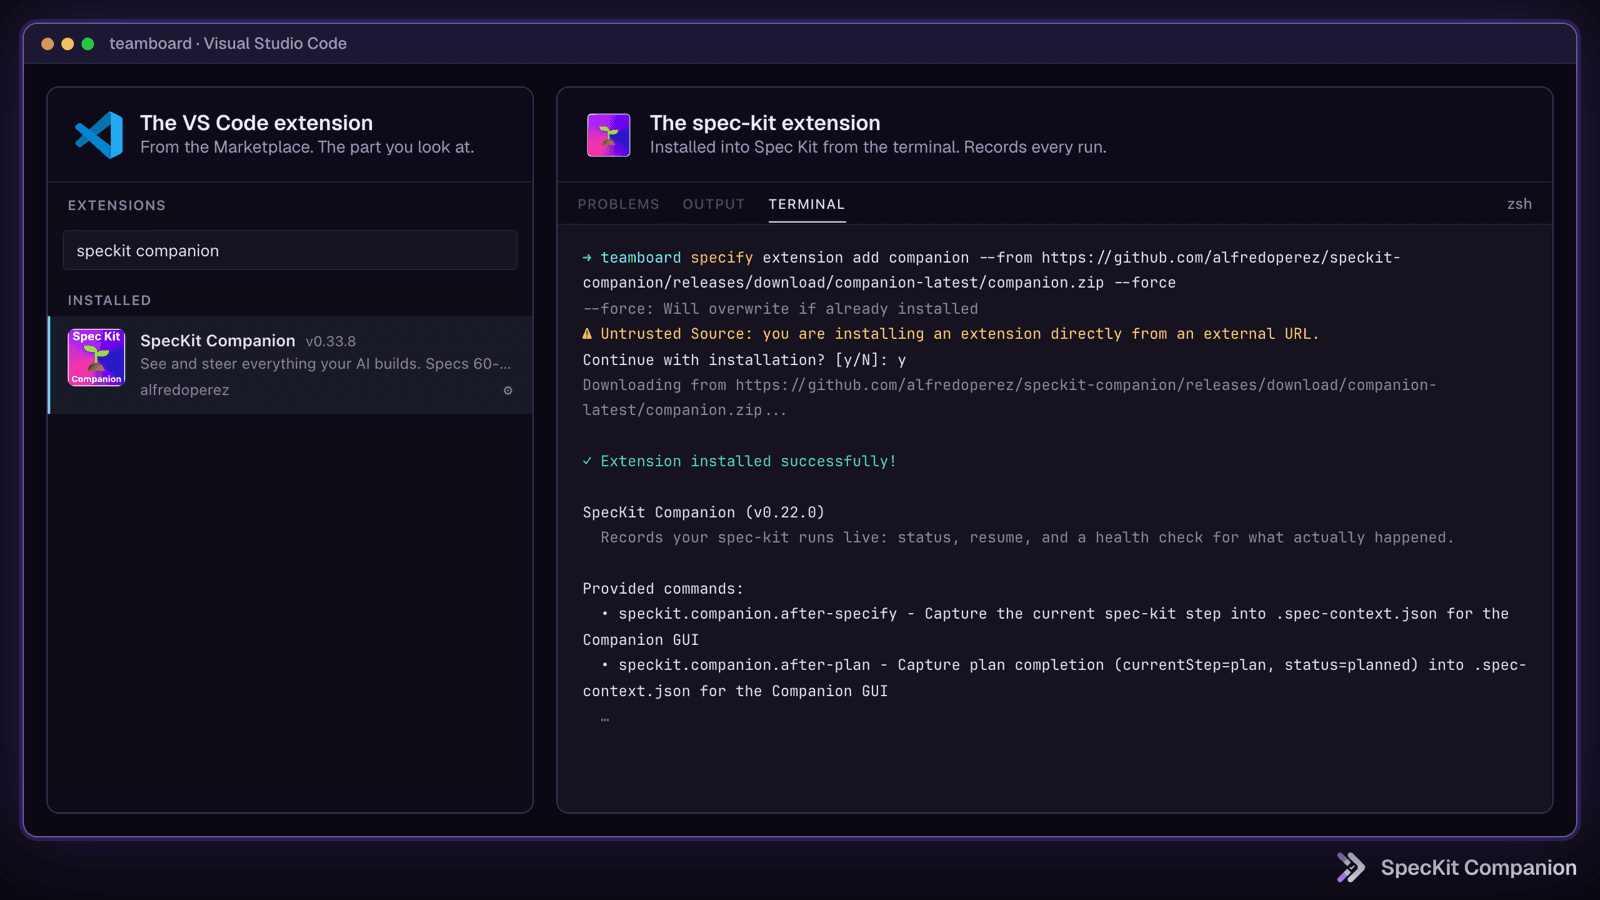Switch to the OUTPUT tab
This screenshot has width=1600, height=900.
713,204
